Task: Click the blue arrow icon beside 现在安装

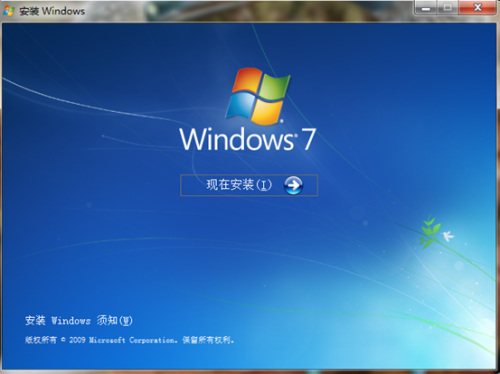Action: [293, 185]
